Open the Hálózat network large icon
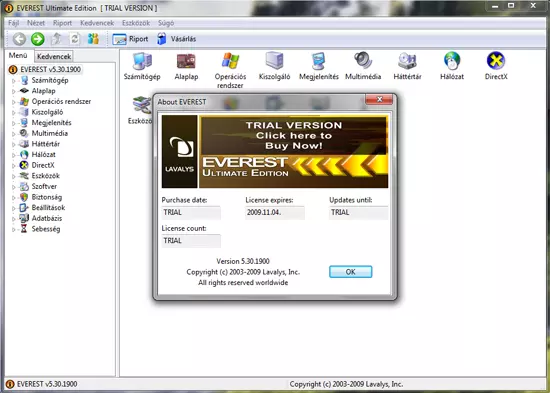Screen dimensions: 550x393 [x=452, y=66]
